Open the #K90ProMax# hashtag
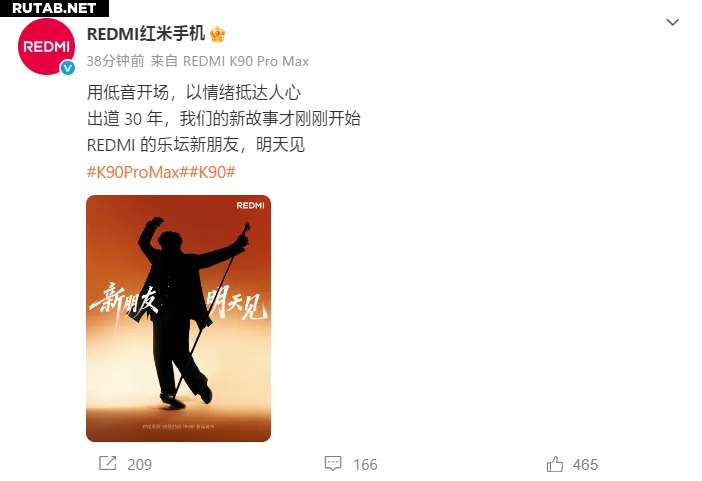Image resolution: width=702 pixels, height=481 pixels. click(136, 172)
